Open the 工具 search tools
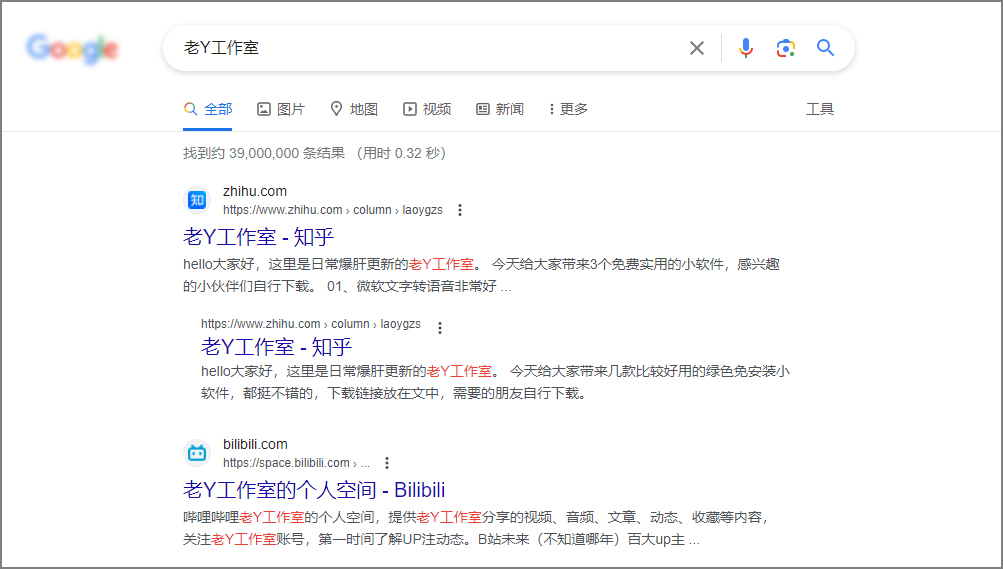 coord(819,109)
